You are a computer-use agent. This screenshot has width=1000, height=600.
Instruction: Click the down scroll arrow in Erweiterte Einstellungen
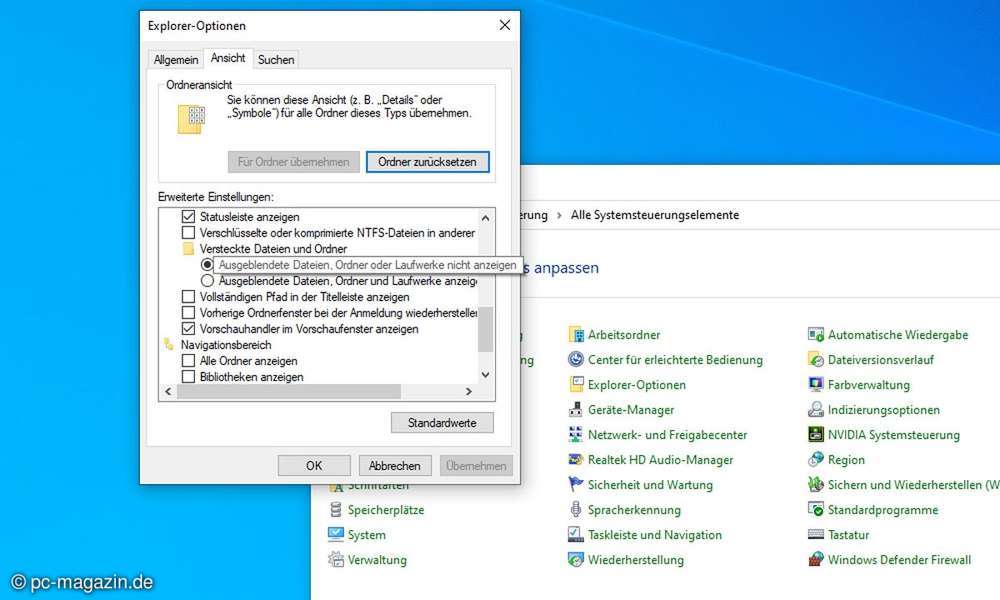tap(485, 374)
